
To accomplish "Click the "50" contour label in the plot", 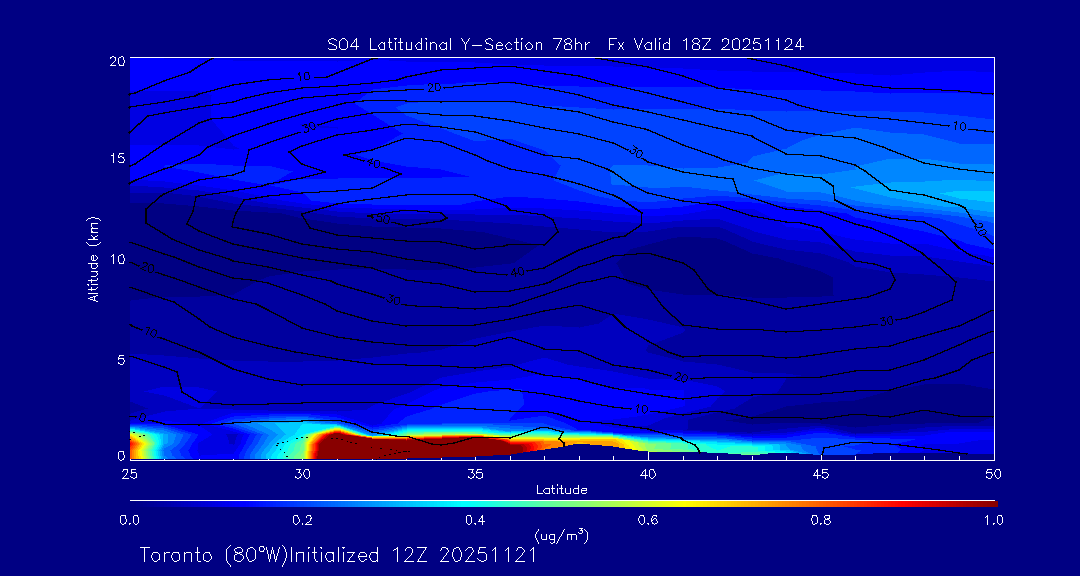I will click(382, 219).
